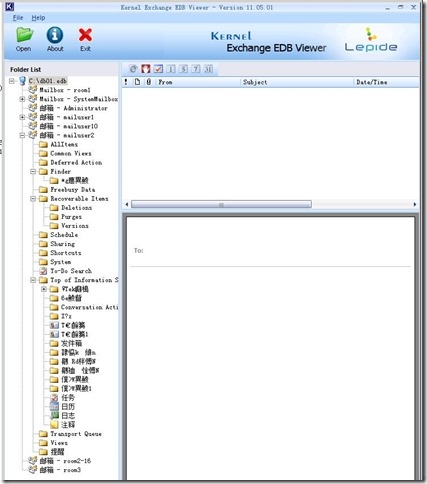Sort by attachment paperclip column
427x484 pixels.
pos(149,82)
